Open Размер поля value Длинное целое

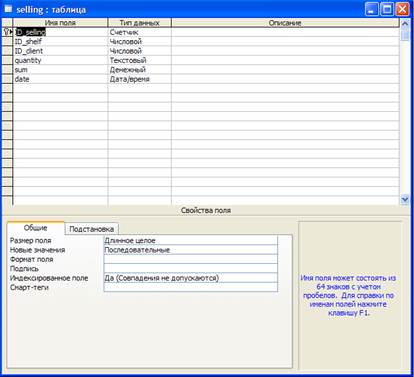pyautogui.click(x=191, y=240)
